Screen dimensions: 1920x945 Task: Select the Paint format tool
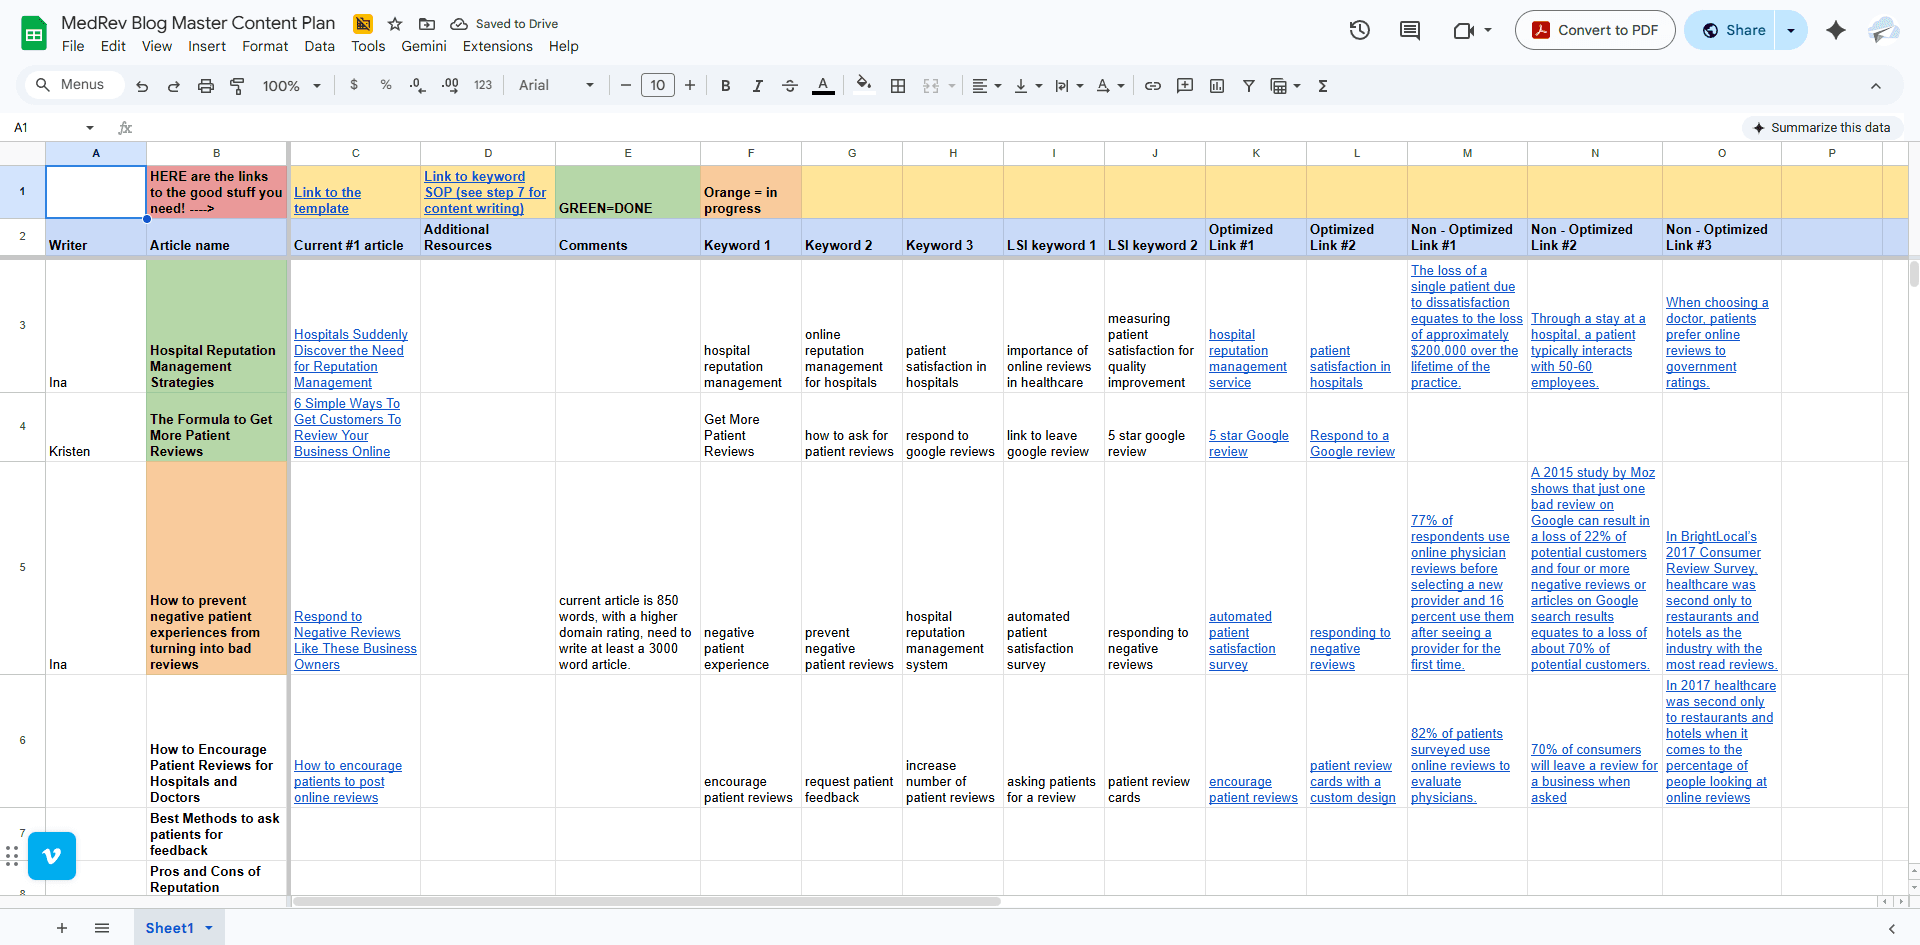tap(237, 86)
